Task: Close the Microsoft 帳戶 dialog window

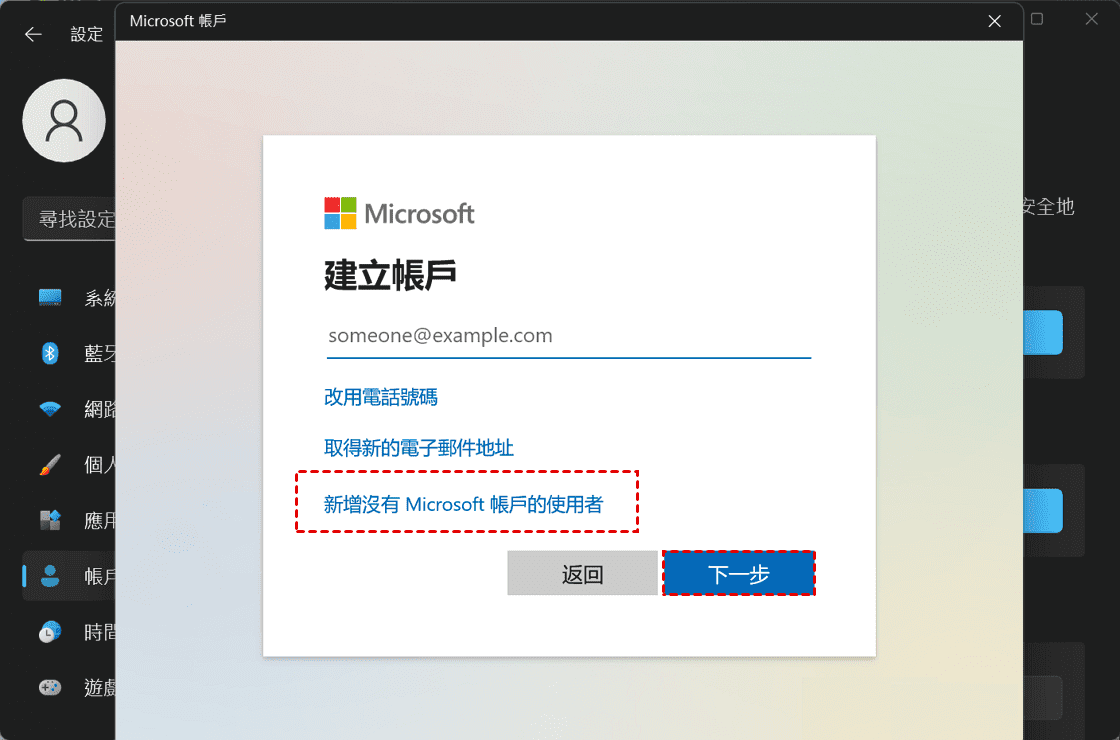Action: (994, 21)
